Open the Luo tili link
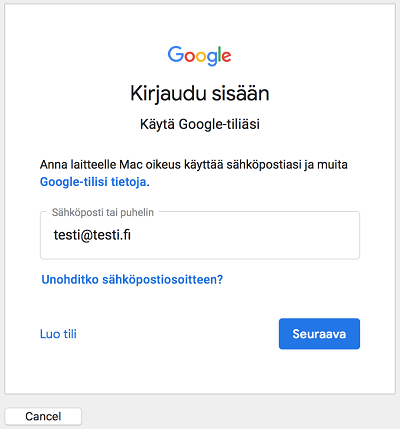Screen dimensions: 400x429 (x=58, y=334)
